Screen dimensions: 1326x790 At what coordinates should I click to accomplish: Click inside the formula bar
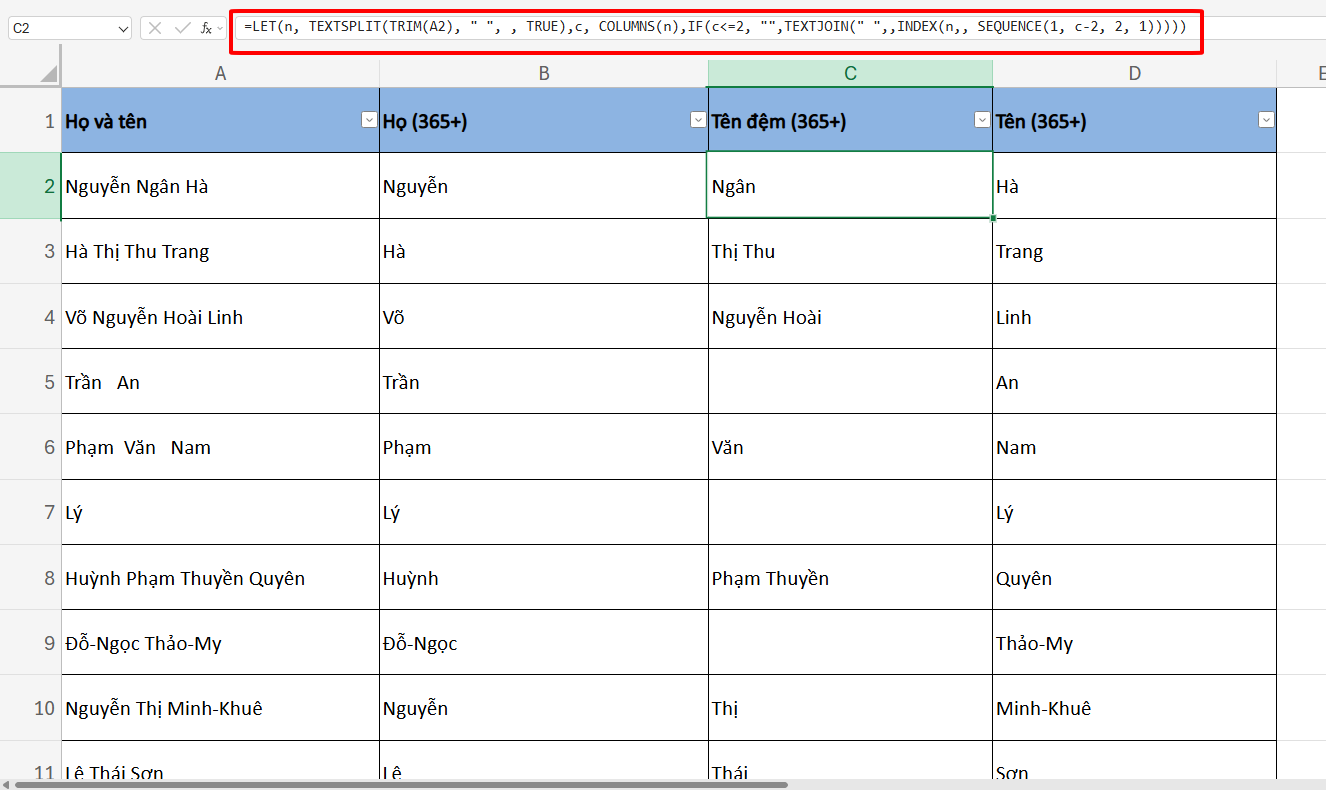click(x=700, y=27)
